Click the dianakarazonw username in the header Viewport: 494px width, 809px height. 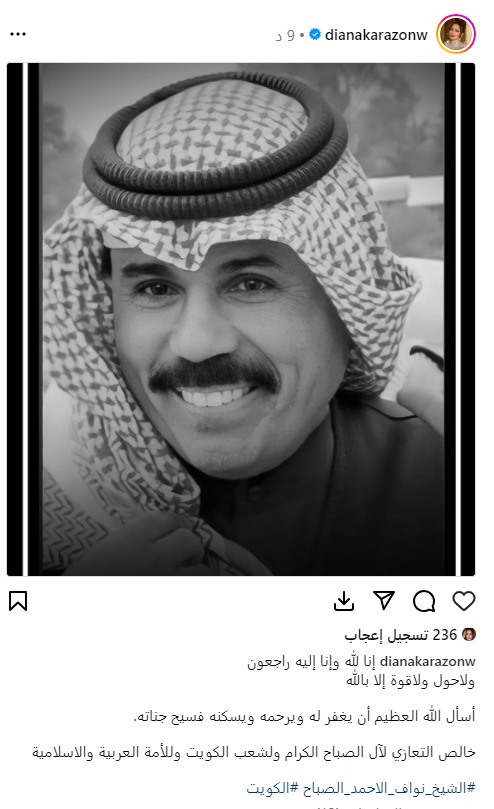point(376,35)
